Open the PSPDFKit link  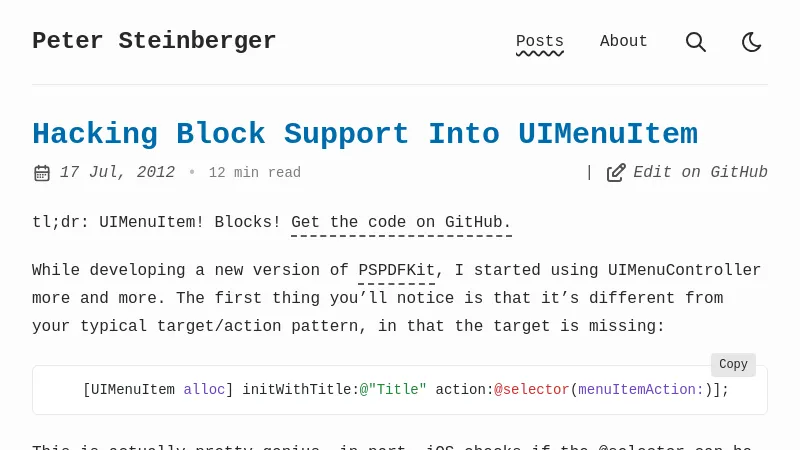(x=396, y=270)
